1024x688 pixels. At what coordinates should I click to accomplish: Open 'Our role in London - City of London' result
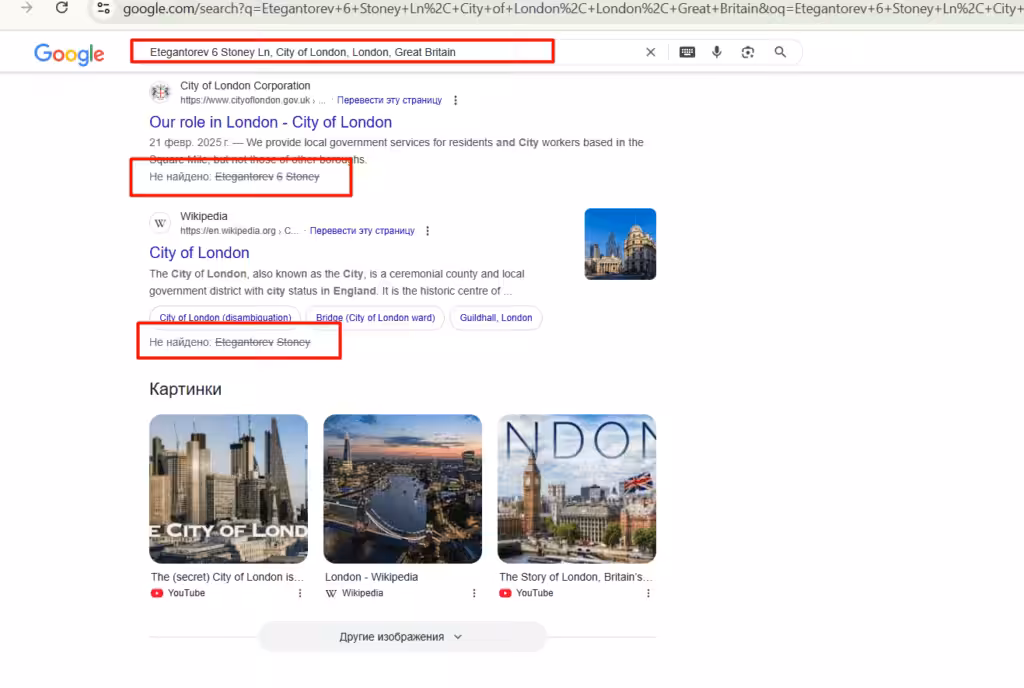(x=270, y=122)
